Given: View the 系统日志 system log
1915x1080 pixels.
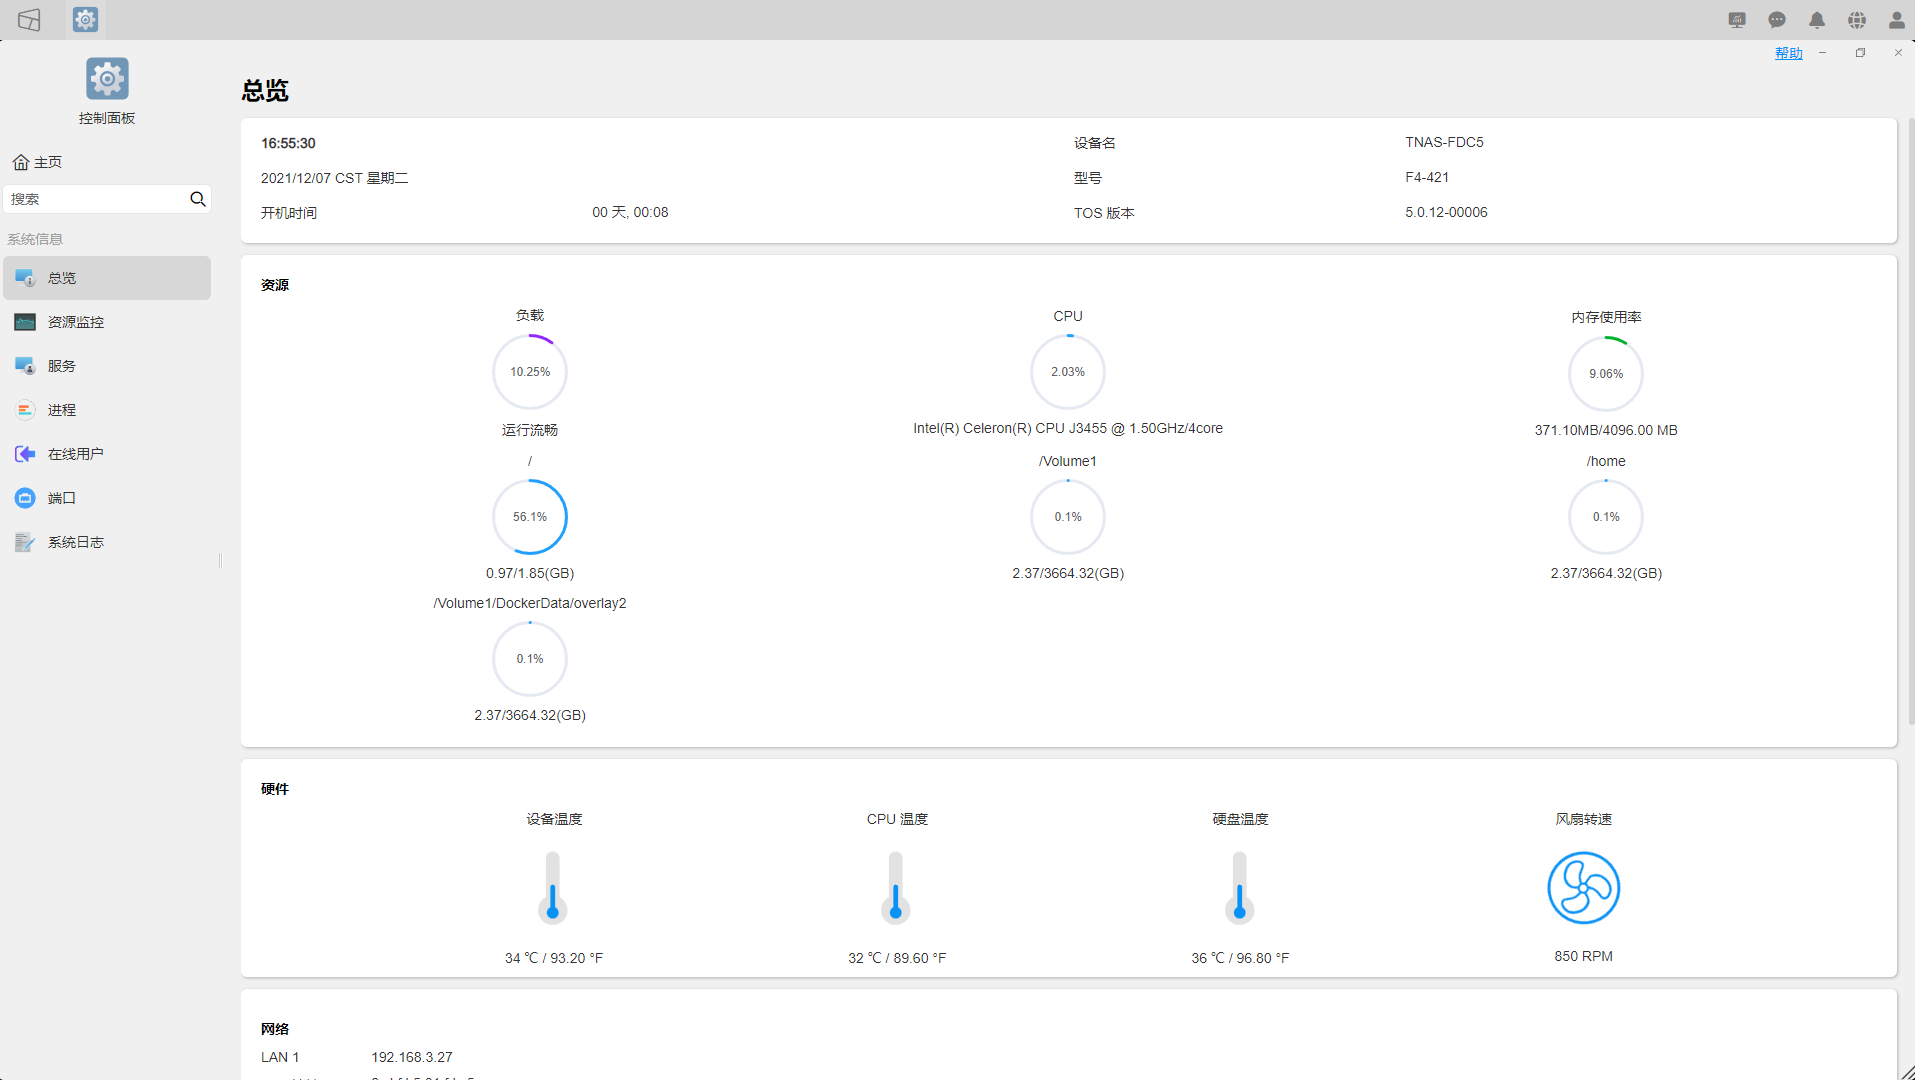Looking at the screenshot, I should (x=75, y=542).
